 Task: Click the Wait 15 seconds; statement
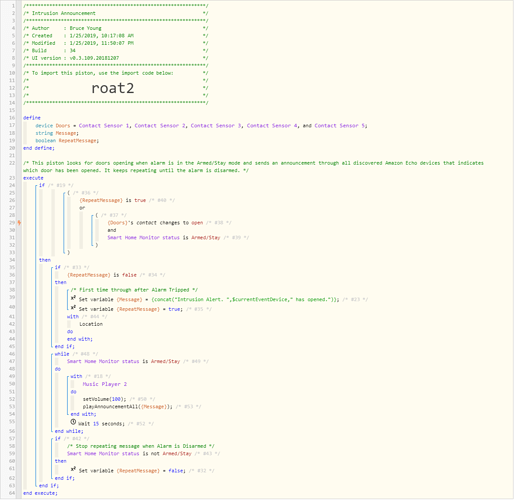click(x=101, y=424)
